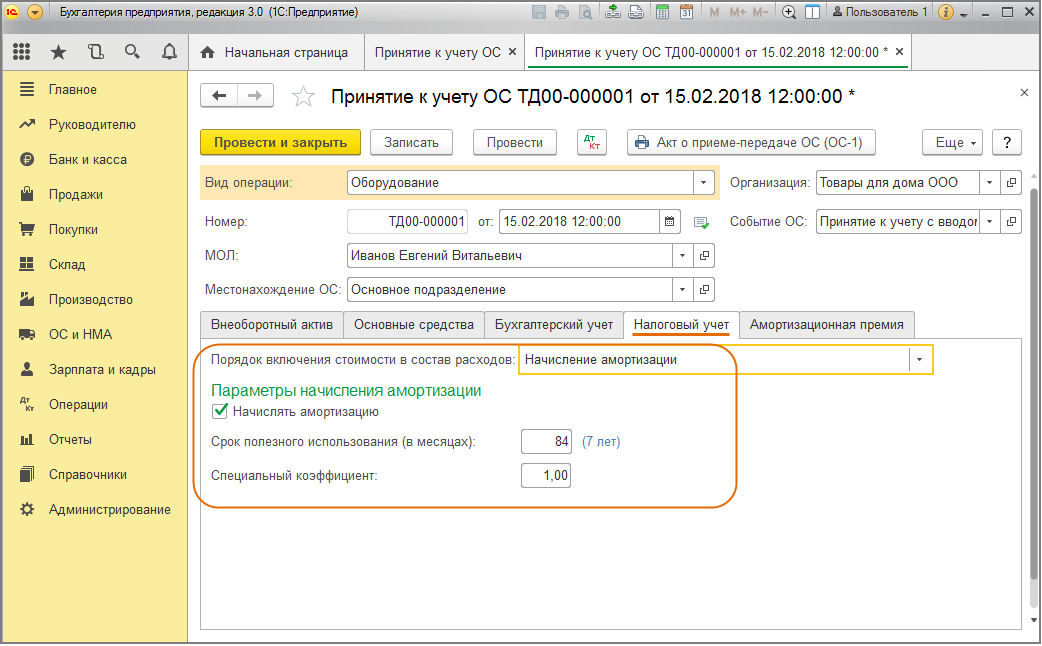Open Favorites star in the tools panel

point(58,52)
